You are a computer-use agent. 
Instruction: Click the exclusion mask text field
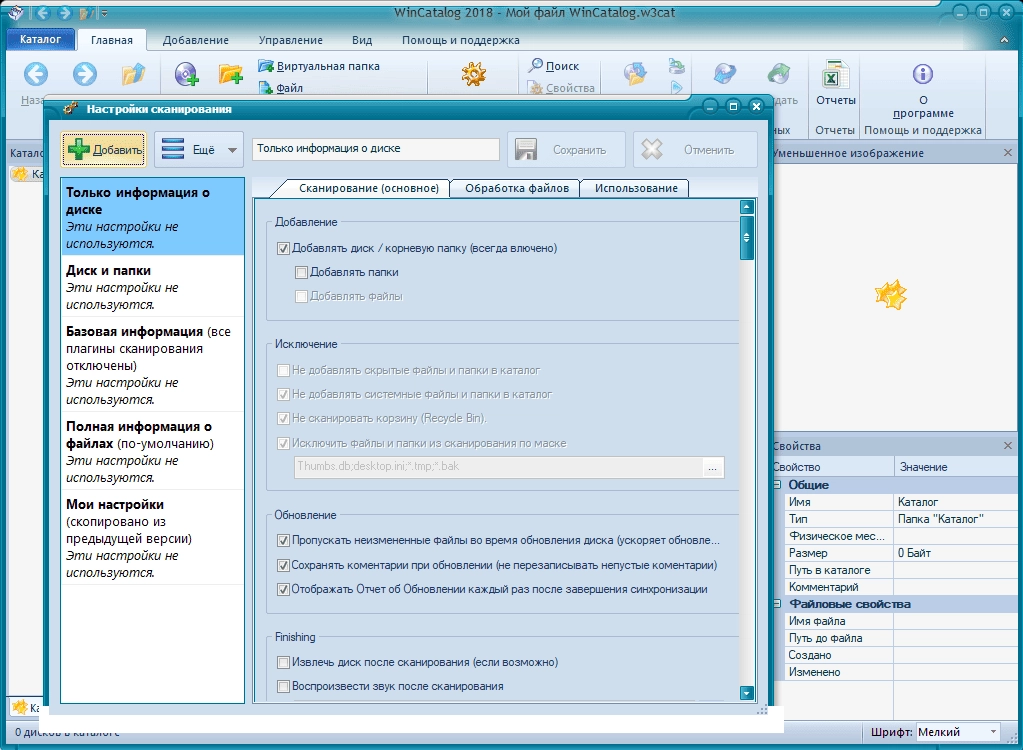[498, 466]
